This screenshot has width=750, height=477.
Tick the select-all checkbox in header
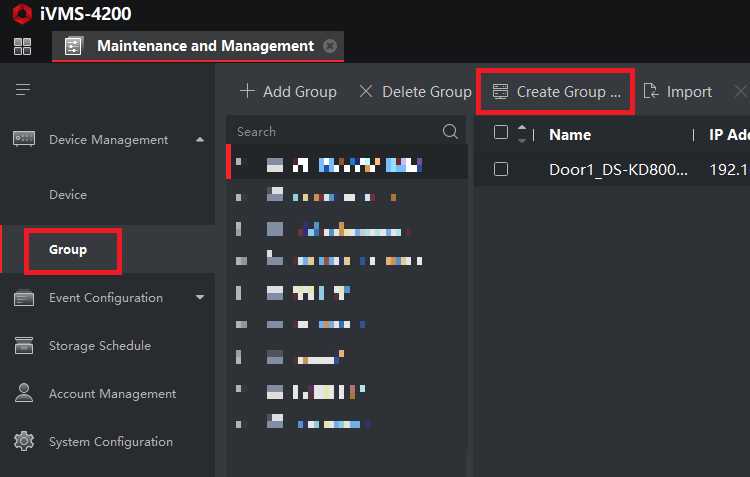[501, 133]
